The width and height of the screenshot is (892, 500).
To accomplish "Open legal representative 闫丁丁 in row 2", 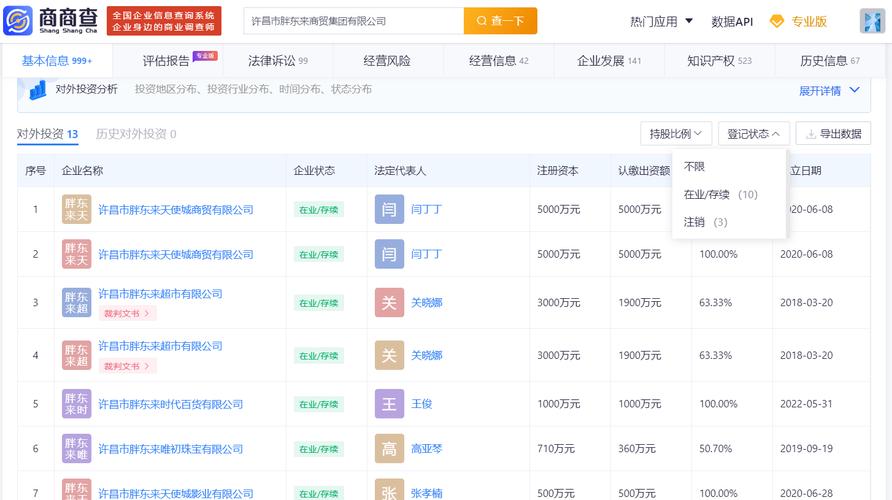I will 426,254.
